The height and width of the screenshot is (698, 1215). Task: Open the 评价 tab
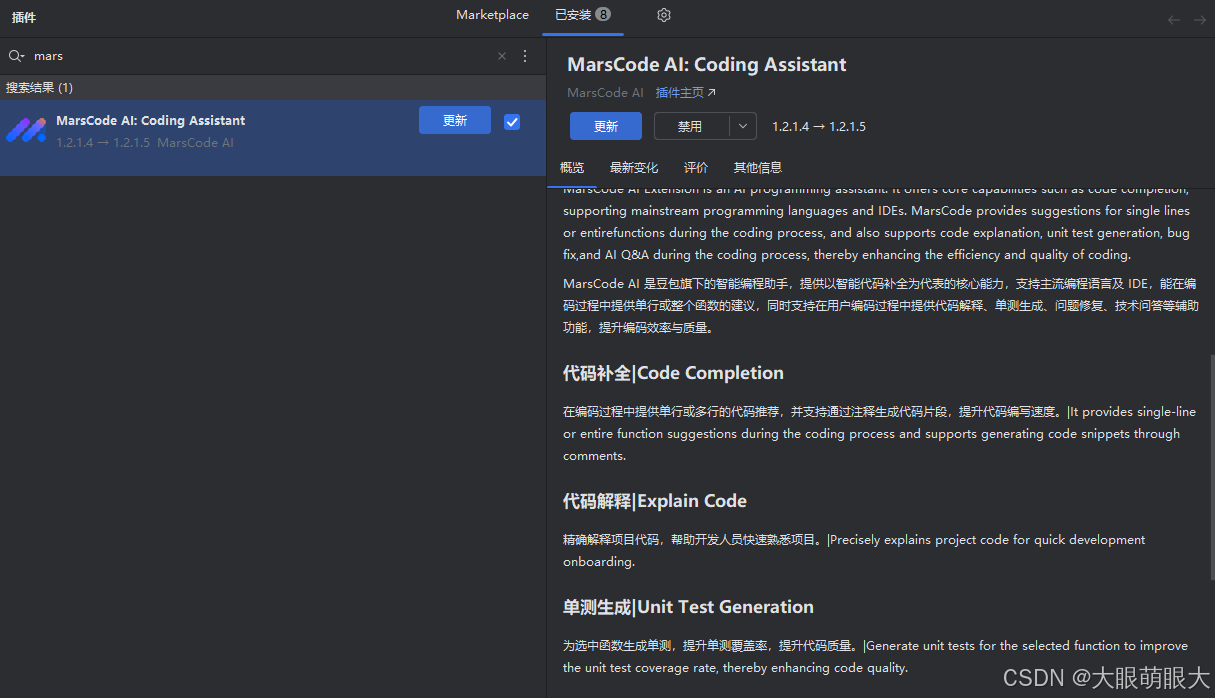696,168
